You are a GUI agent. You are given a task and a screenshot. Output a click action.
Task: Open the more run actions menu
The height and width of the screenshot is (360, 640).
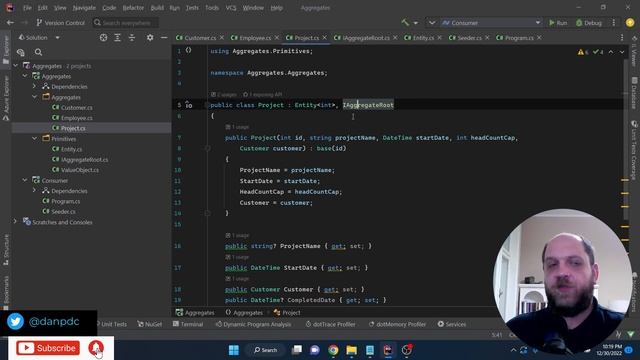coord(613,23)
